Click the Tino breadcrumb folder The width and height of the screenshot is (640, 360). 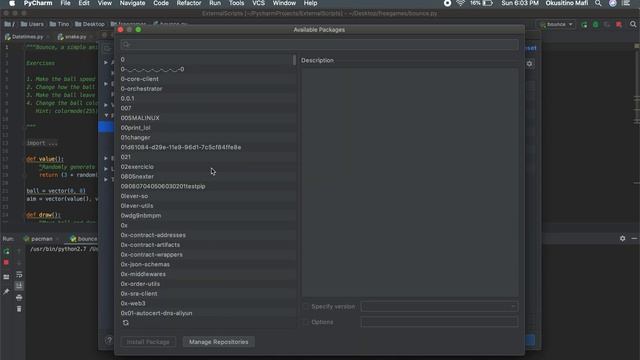[60, 24]
